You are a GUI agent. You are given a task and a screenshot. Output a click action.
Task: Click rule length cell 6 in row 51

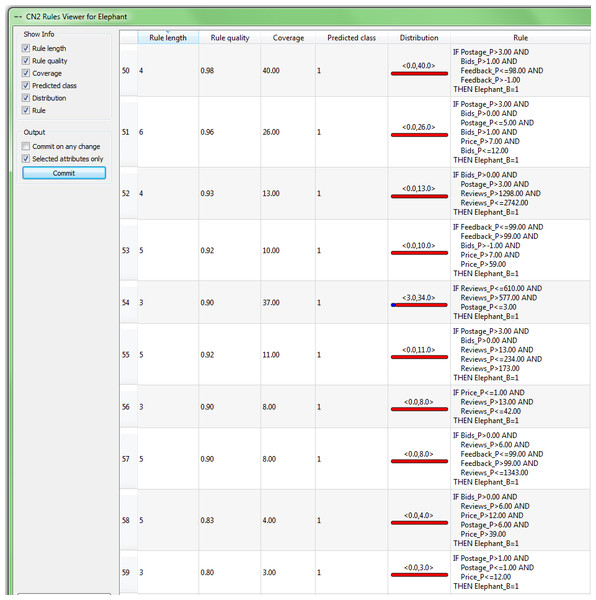(168, 132)
